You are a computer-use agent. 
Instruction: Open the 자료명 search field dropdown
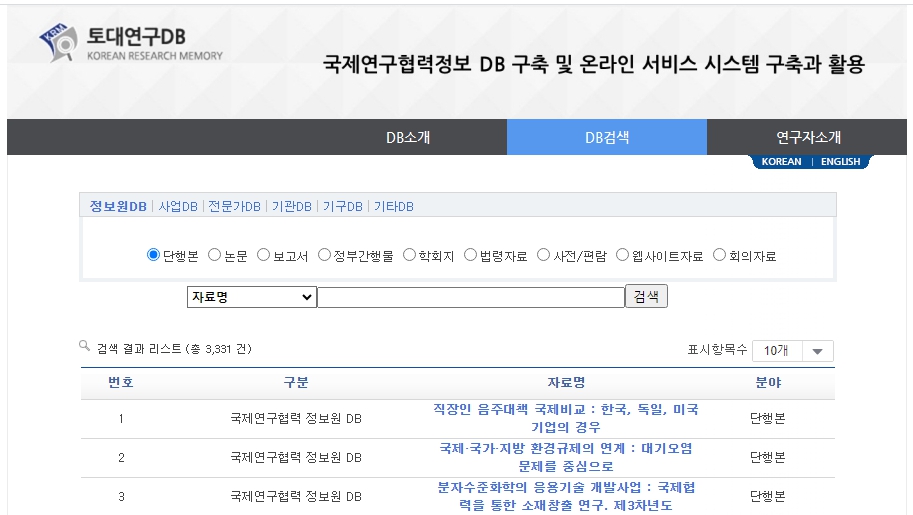(251, 297)
